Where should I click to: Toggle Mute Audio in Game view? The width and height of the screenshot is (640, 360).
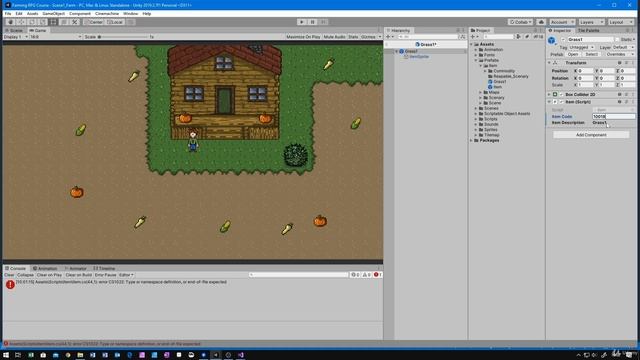pyautogui.click(x=334, y=37)
